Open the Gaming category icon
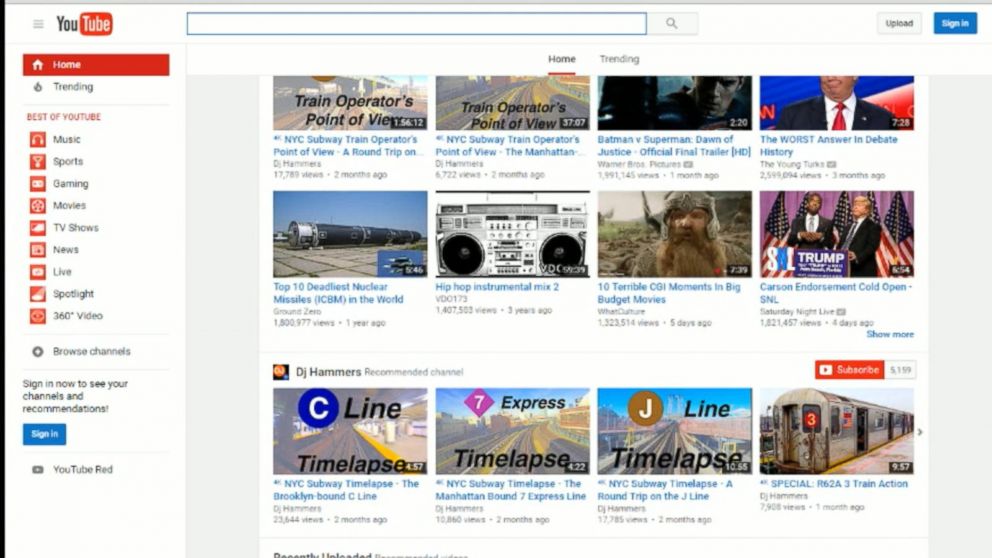Viewport: 992px width, 558px height. 38,183
